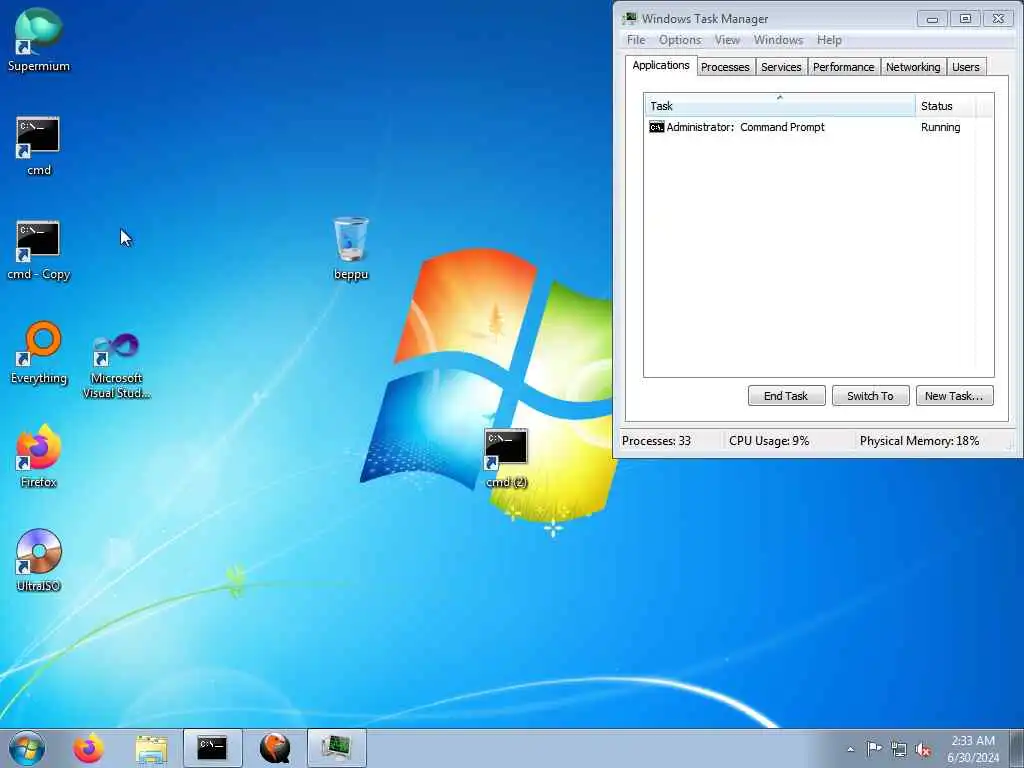Sort by the Status column header
1024x768 pixels.
944,106
